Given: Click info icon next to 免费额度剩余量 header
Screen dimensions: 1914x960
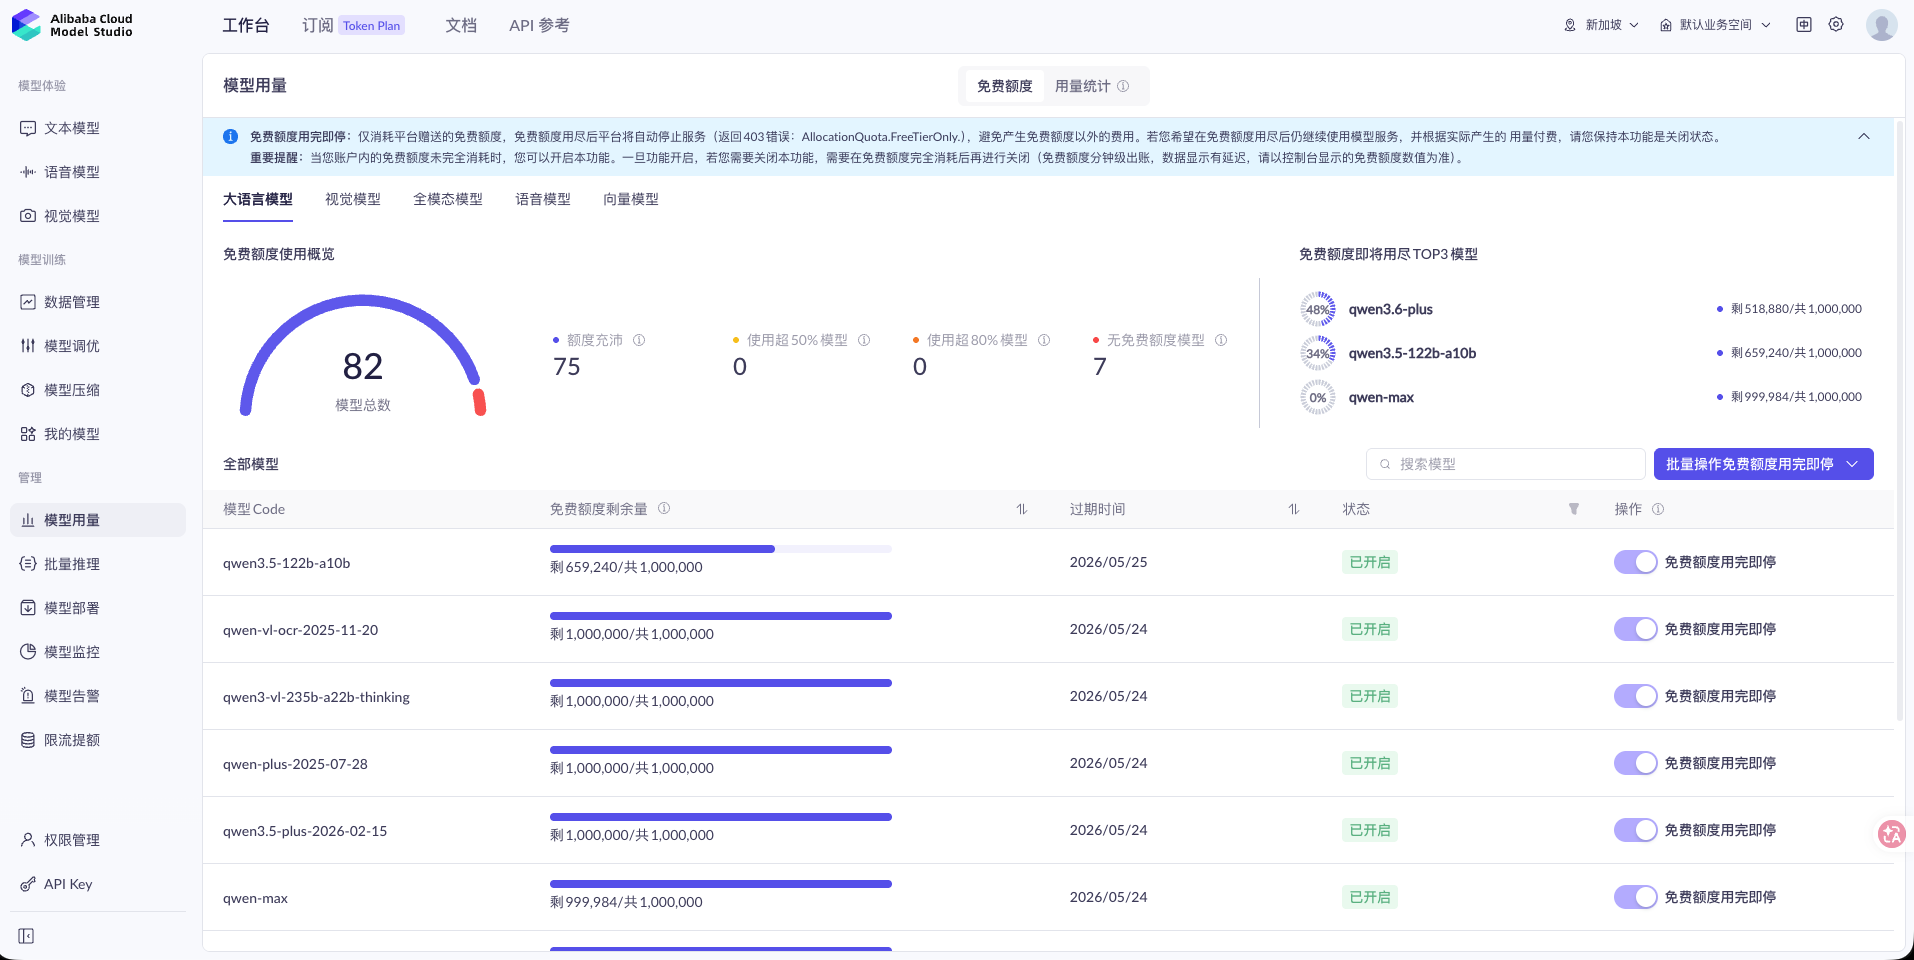Looking at the screenshot, I should pos(664,508).
